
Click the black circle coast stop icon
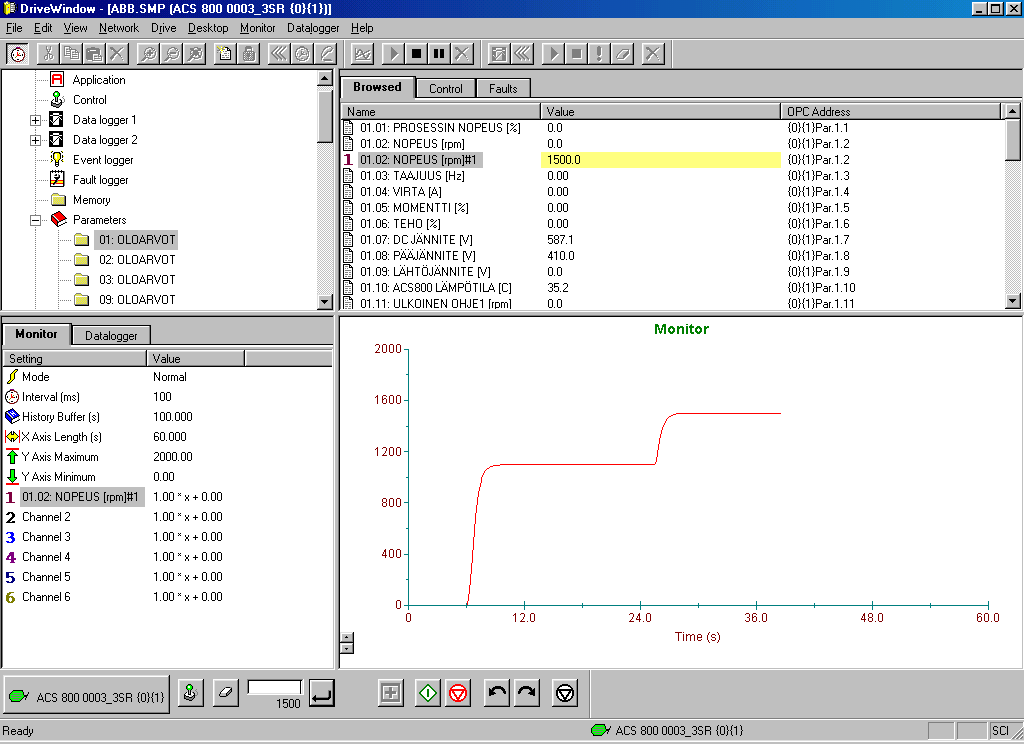tap(565, 693)
